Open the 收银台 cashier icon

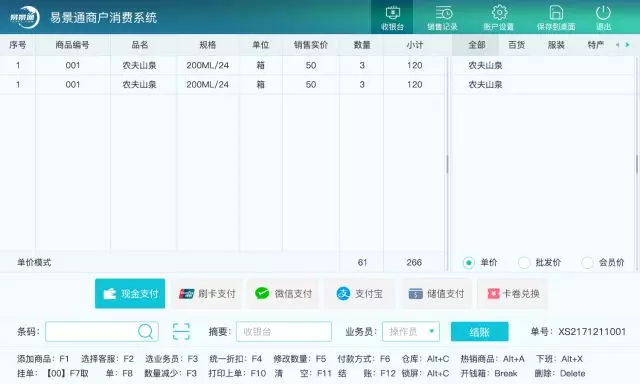(392, 13)
